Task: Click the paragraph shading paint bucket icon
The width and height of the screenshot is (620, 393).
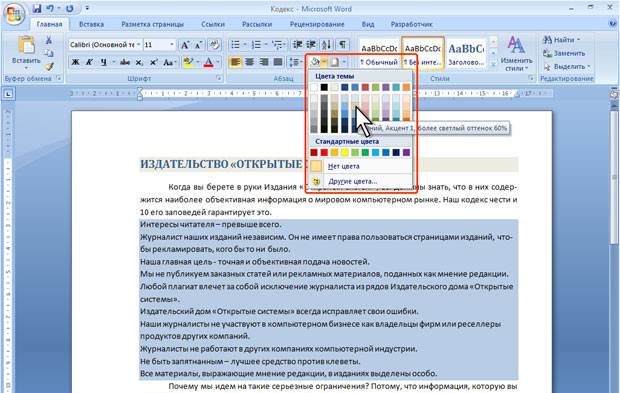Action: click(x=315, y=62)
